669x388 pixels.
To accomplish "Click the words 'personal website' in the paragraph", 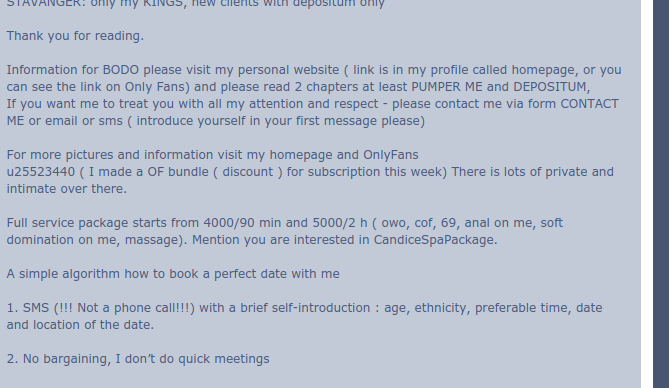I will [x=288, y=70].
